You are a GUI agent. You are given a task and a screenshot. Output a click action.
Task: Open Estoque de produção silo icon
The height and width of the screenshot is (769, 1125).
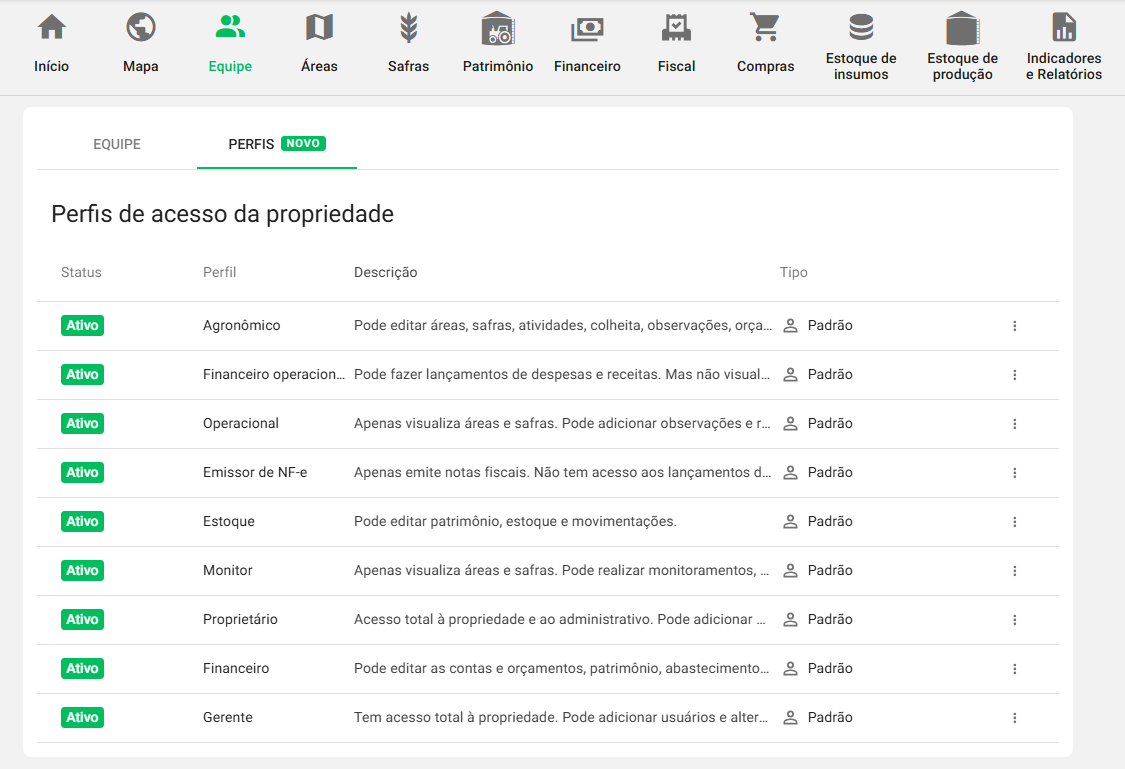(x=962, y=26)
